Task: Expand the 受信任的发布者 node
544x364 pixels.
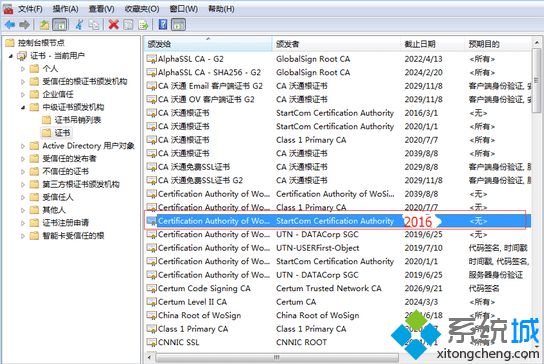Action: 23,159
